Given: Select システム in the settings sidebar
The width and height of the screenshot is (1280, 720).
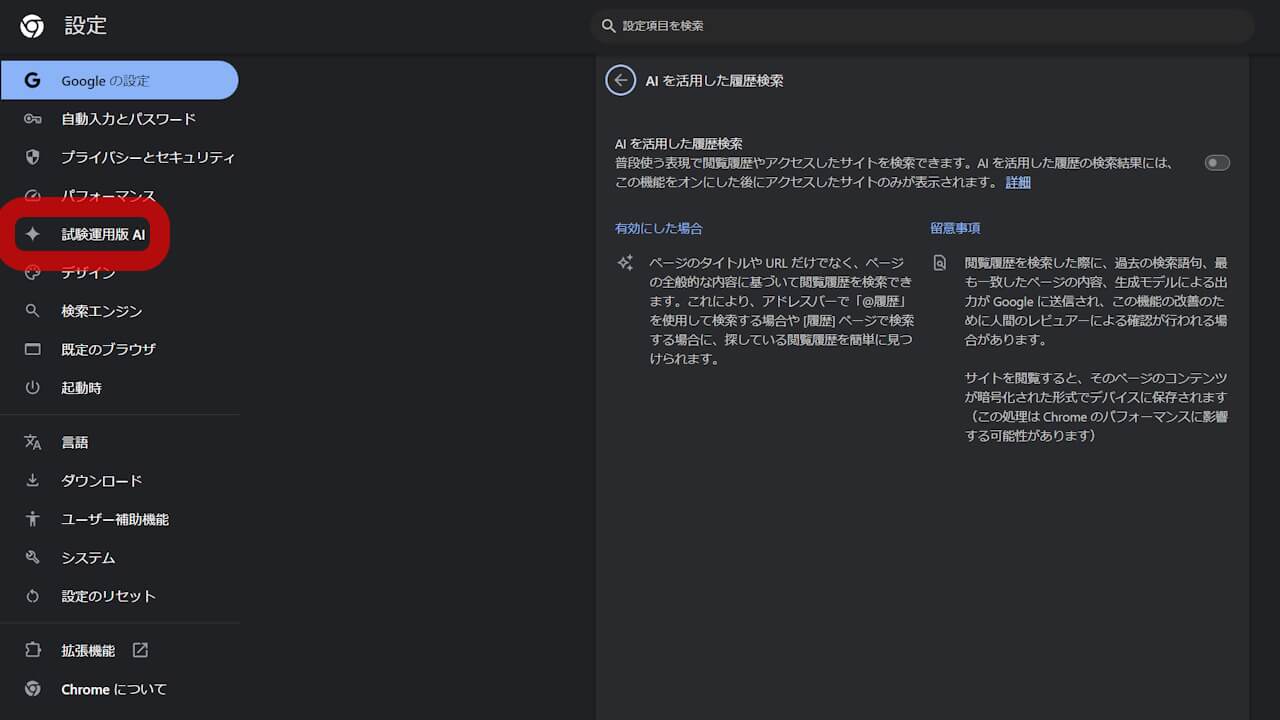Looking at the screenshot, I should [x=87, y=558].
